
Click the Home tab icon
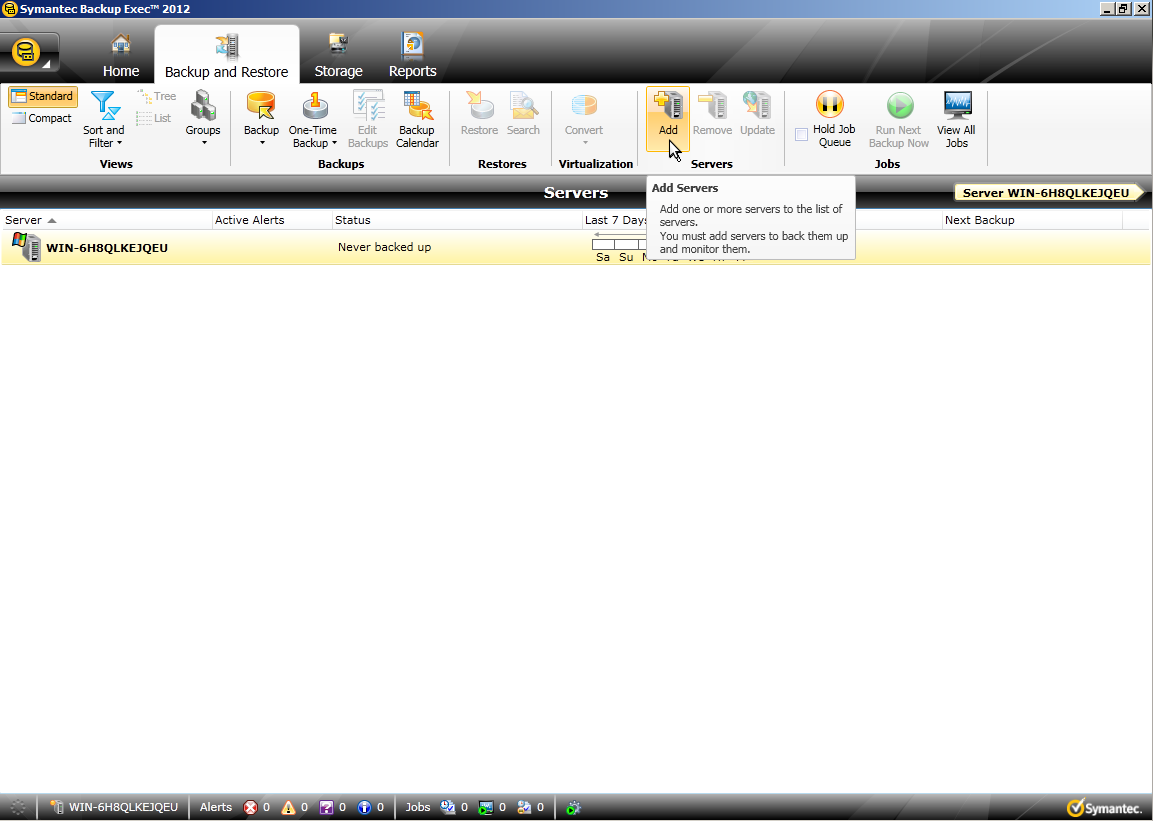pyautogui.click(x=121, y=46)
